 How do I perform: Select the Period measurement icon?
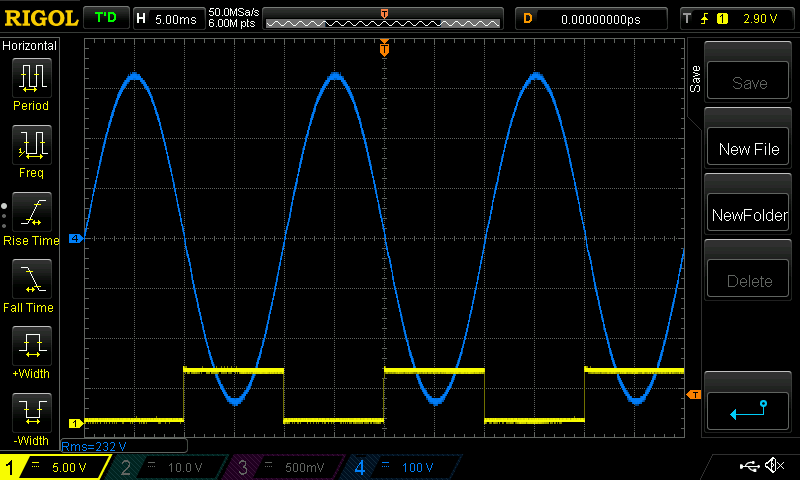point(31,76)
